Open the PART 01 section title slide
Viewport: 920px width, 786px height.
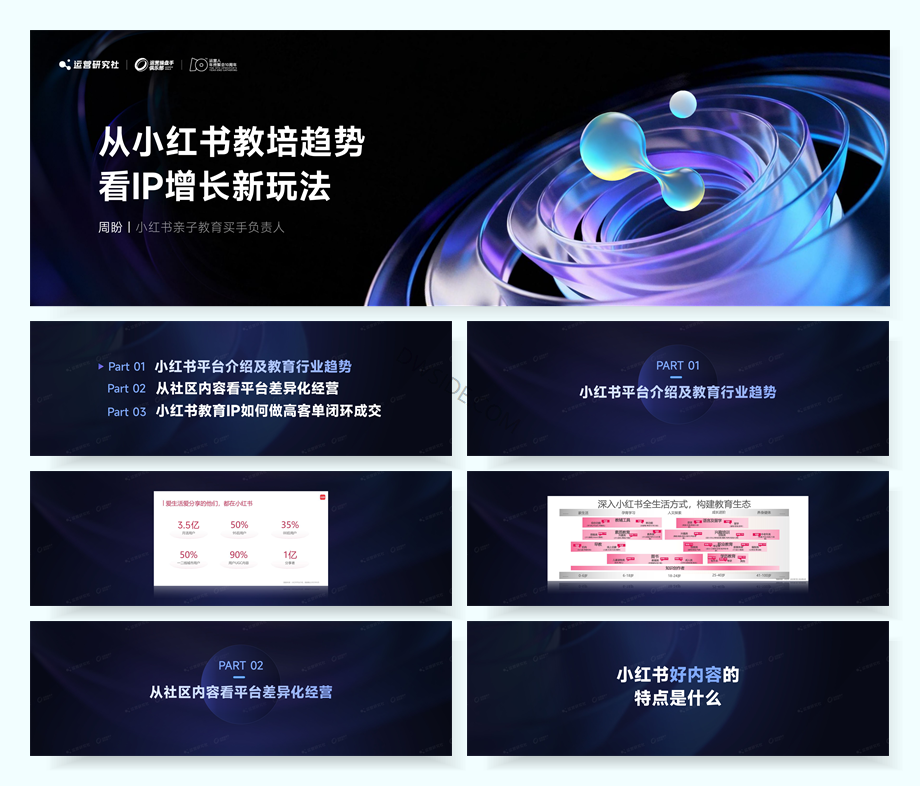[677, 388]
